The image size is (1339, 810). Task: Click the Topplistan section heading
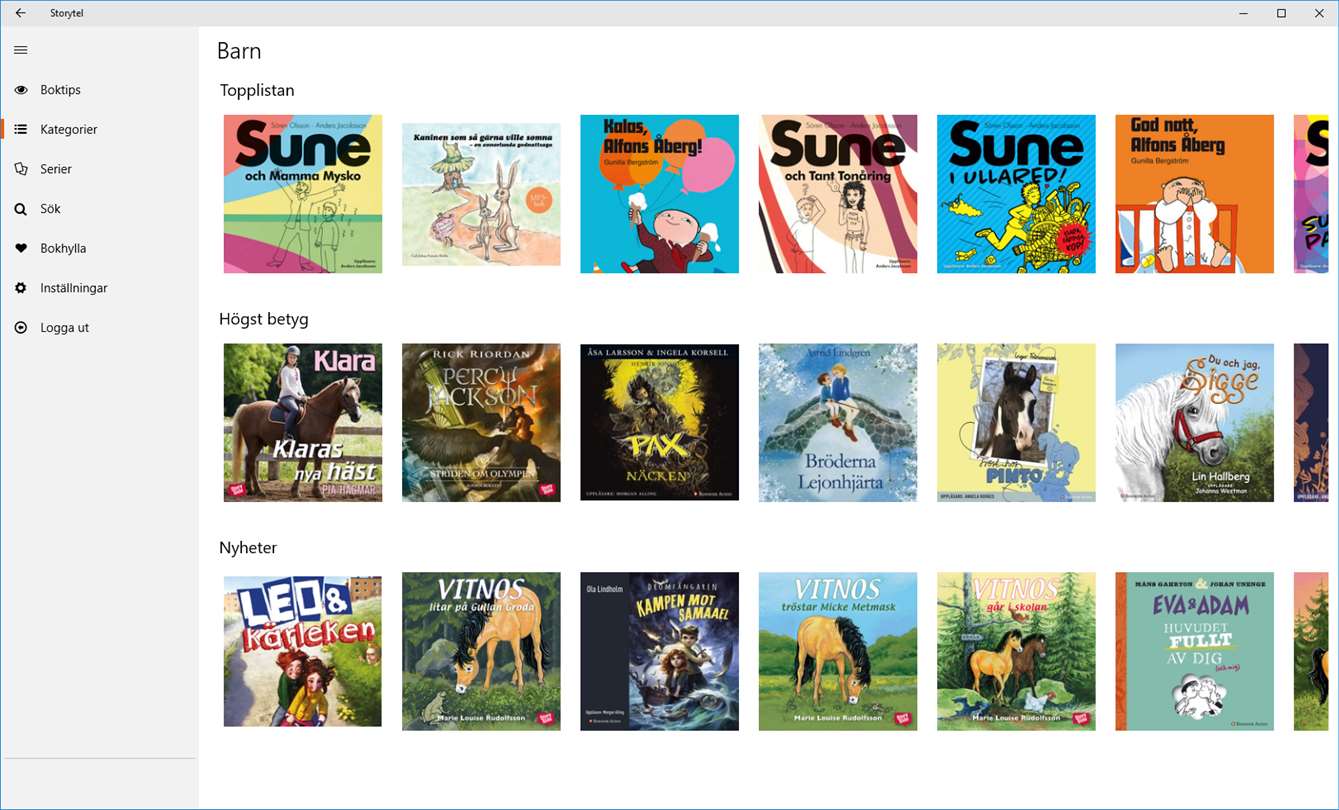point(257,90)
